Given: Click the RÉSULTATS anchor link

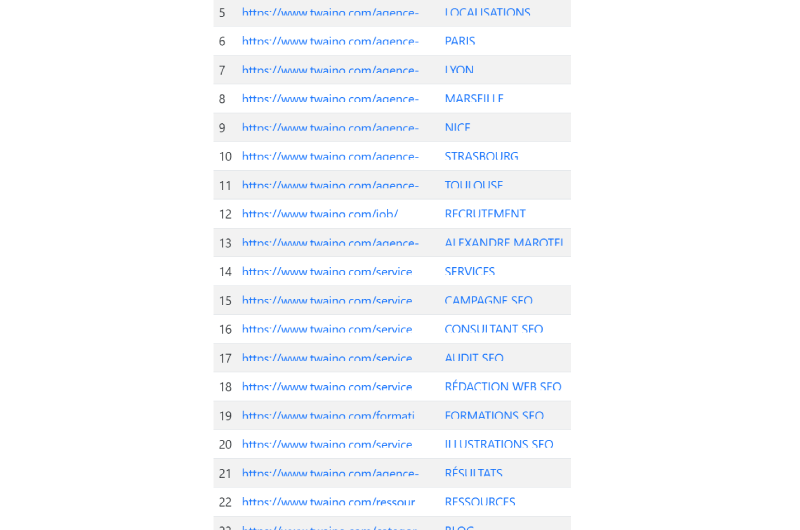Looking at the screenshot, I should coord(473,473).
